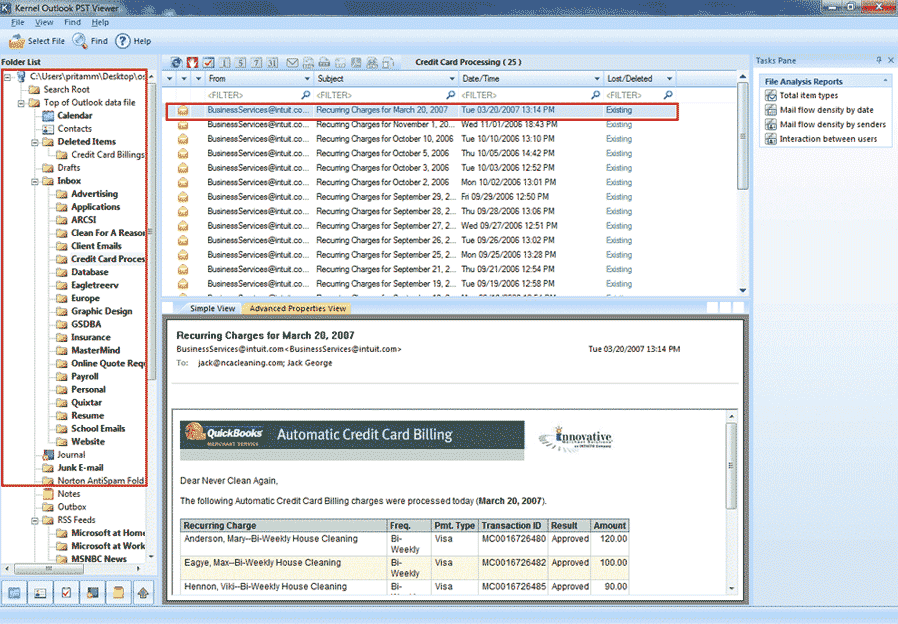
Task: Click the Contacts card shortcut button
Action: pyautogui.click(x=40, y=593)
